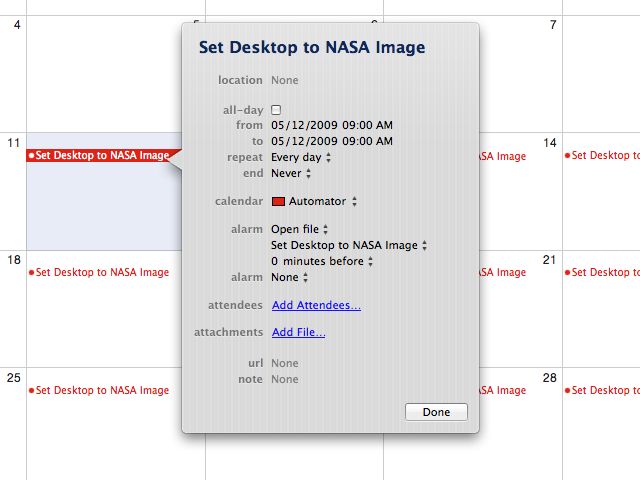
Task: Open the second alarm 'None' dropdown
Action: (x=289, y=277)
